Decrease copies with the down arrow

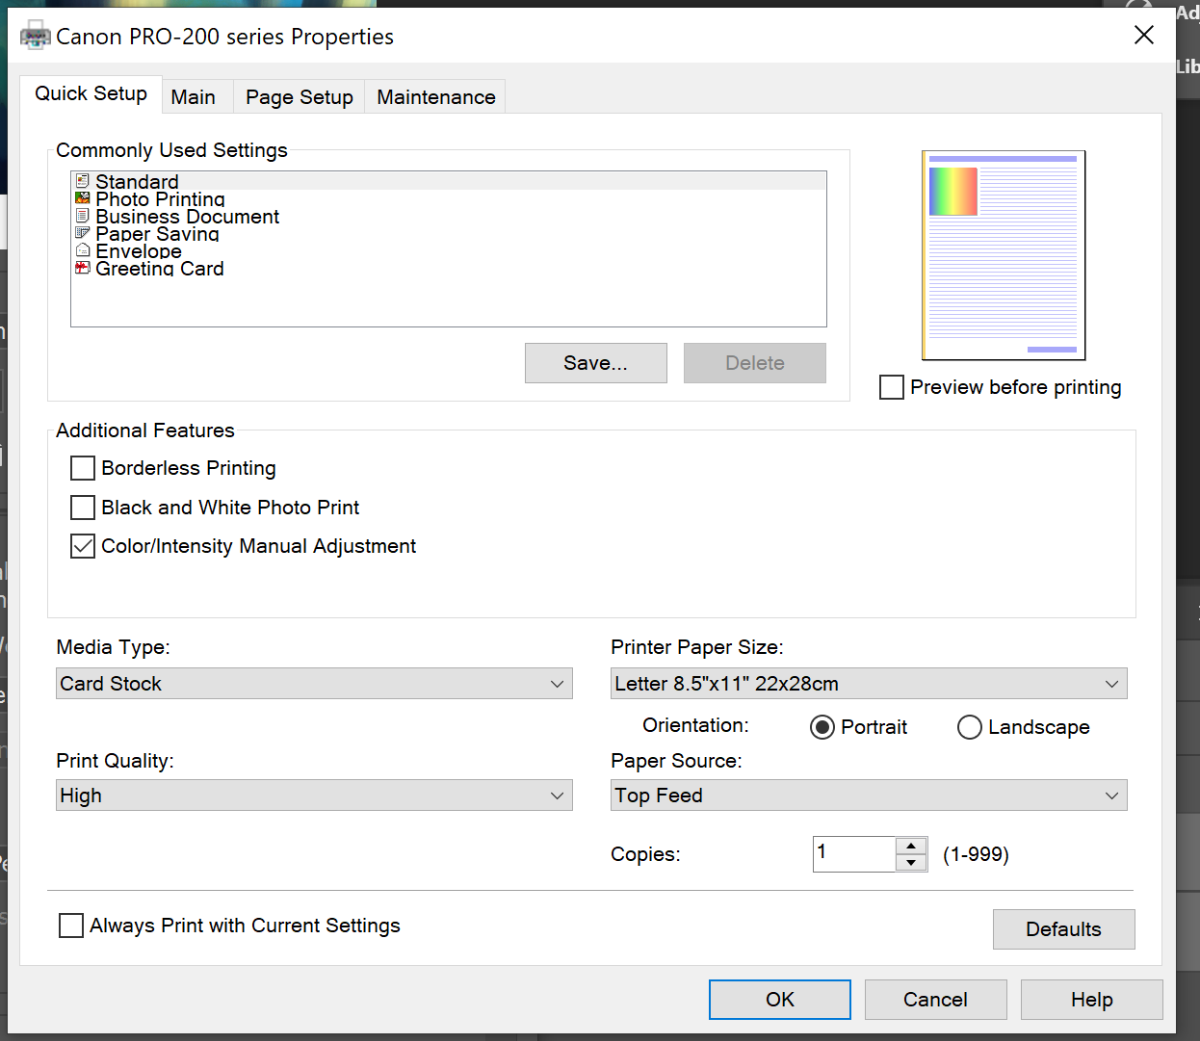(911, 863)
